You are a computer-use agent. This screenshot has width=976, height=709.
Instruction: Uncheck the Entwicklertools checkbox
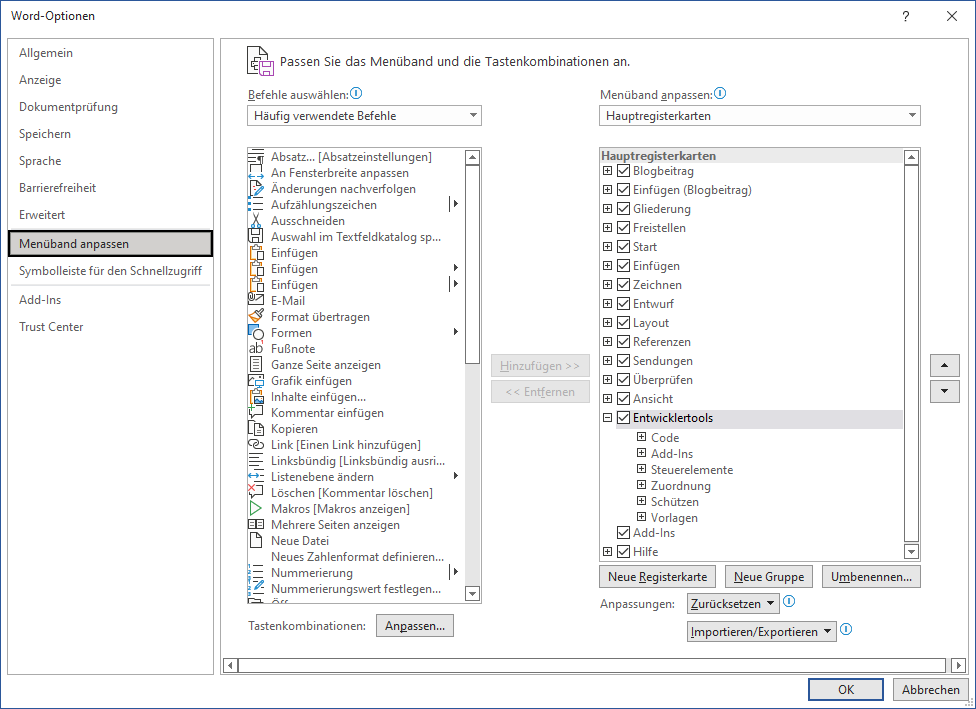pos(624,418)
